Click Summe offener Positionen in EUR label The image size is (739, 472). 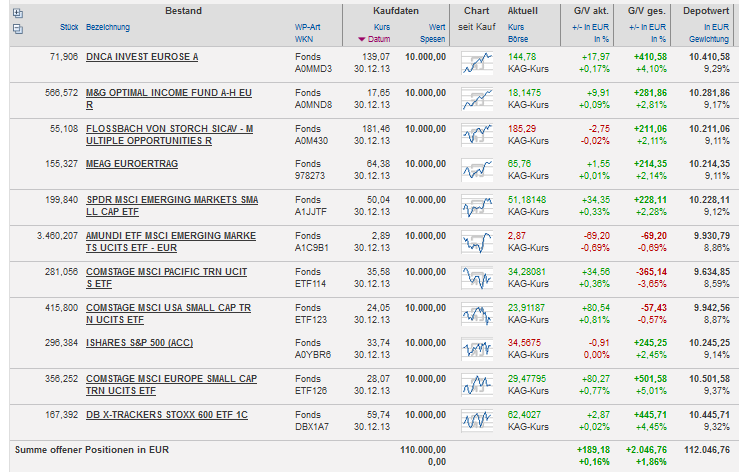pyautogui.click(x=91, y=450)
